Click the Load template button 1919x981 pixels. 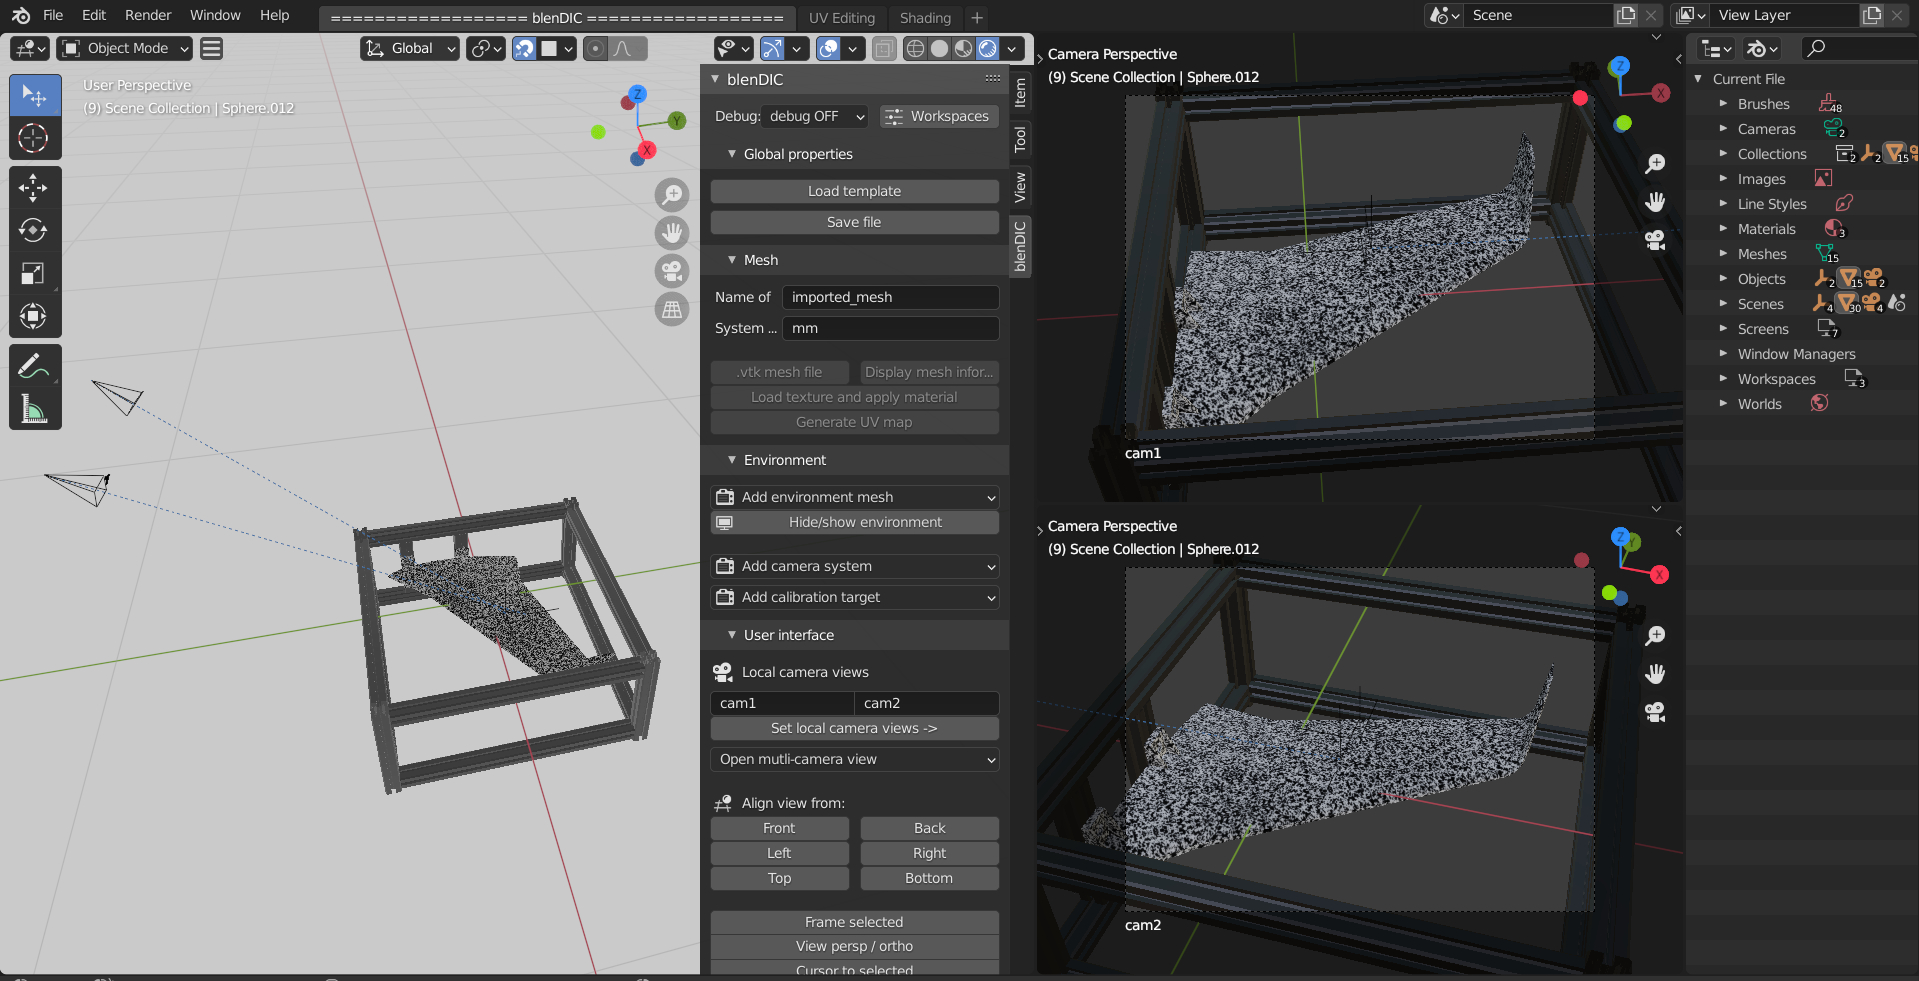855,191
